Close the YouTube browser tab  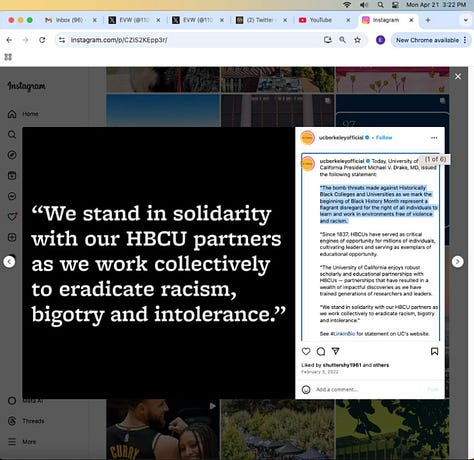[x=348, y=20]
